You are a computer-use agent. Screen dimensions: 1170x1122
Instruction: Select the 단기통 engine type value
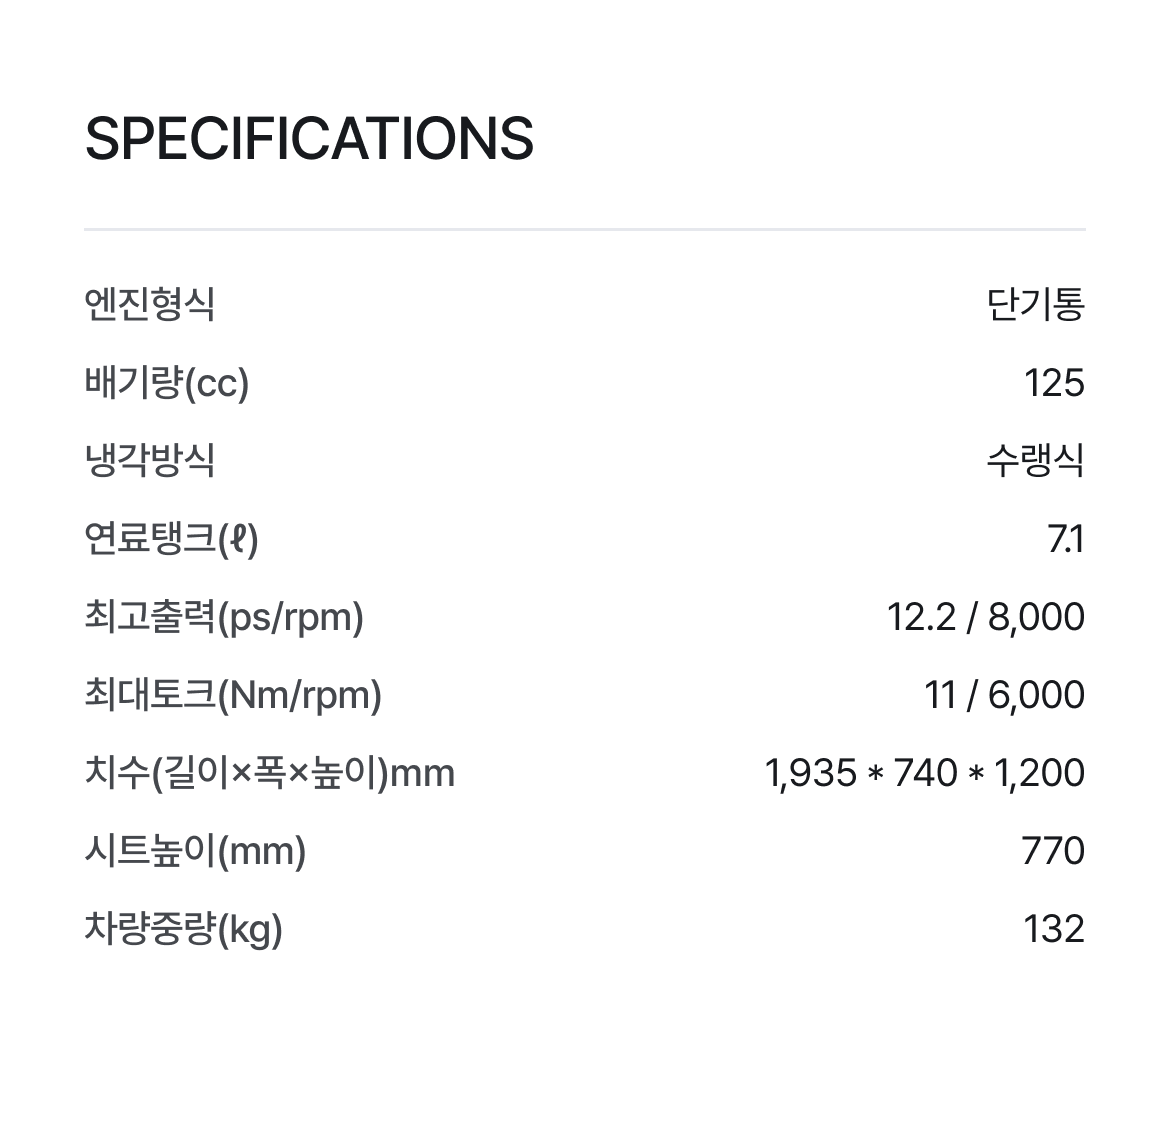(x=1035, y=304)
